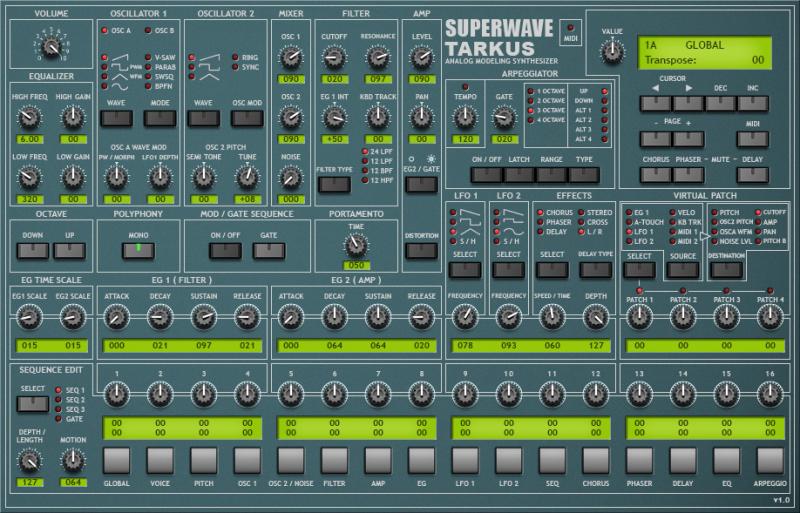Viewport: 800px width, 513px height.
Task: Click the green LCD display
Action: pos(705,53)
